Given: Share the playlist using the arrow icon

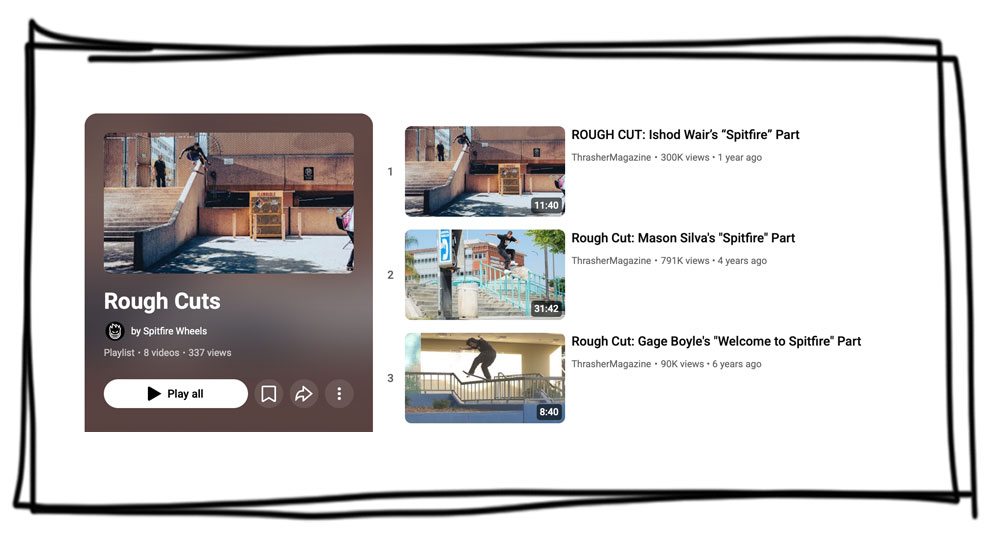Looking at the screenshot, I should pyautogui.click(x=304, y=394).
